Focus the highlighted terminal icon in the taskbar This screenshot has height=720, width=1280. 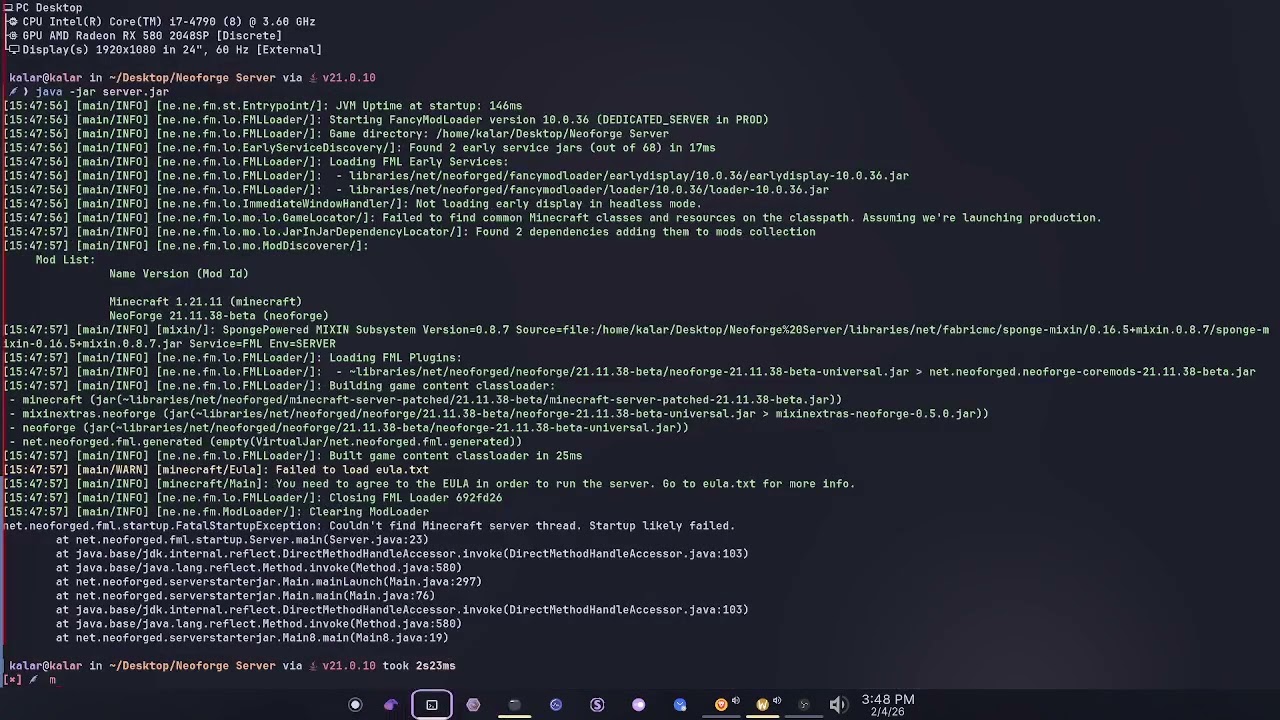pyautogui.click(x=432, y=705)
